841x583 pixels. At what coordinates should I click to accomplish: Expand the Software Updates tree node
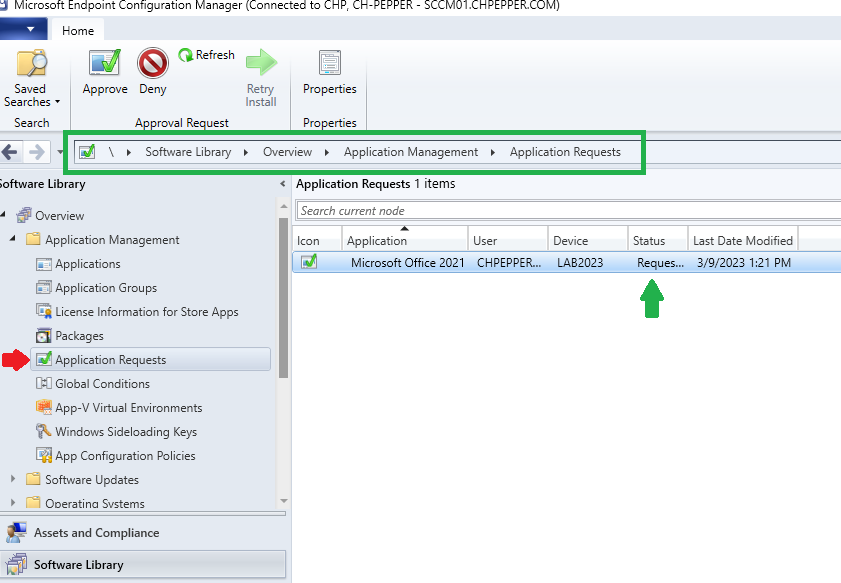pyautogui.click(x=13, y=478)
